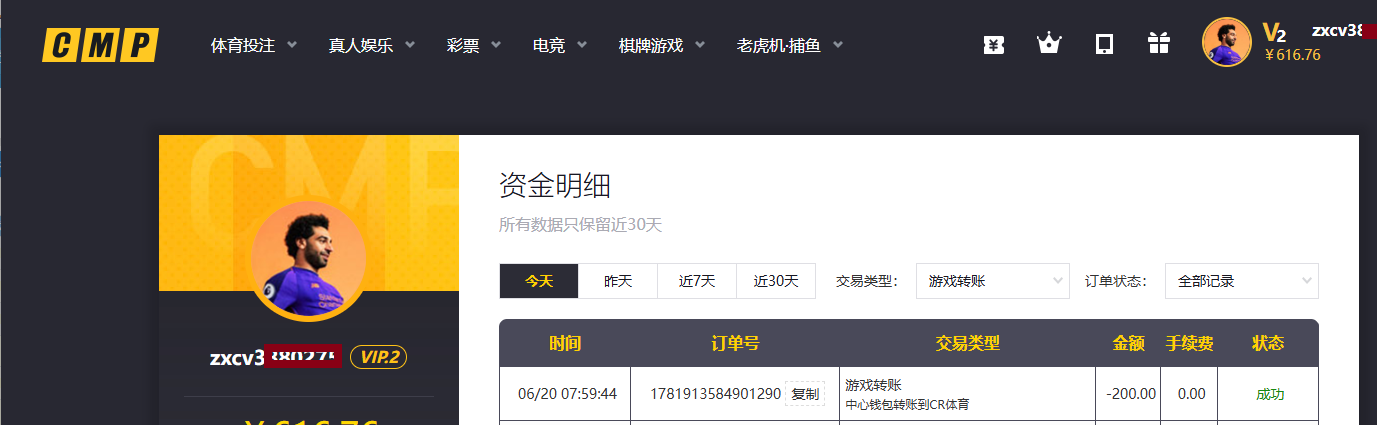Open 交易类型 dropdown showing 游戏转账
The width and height of the screenshot is (1377, 425).
pos(993,281)
